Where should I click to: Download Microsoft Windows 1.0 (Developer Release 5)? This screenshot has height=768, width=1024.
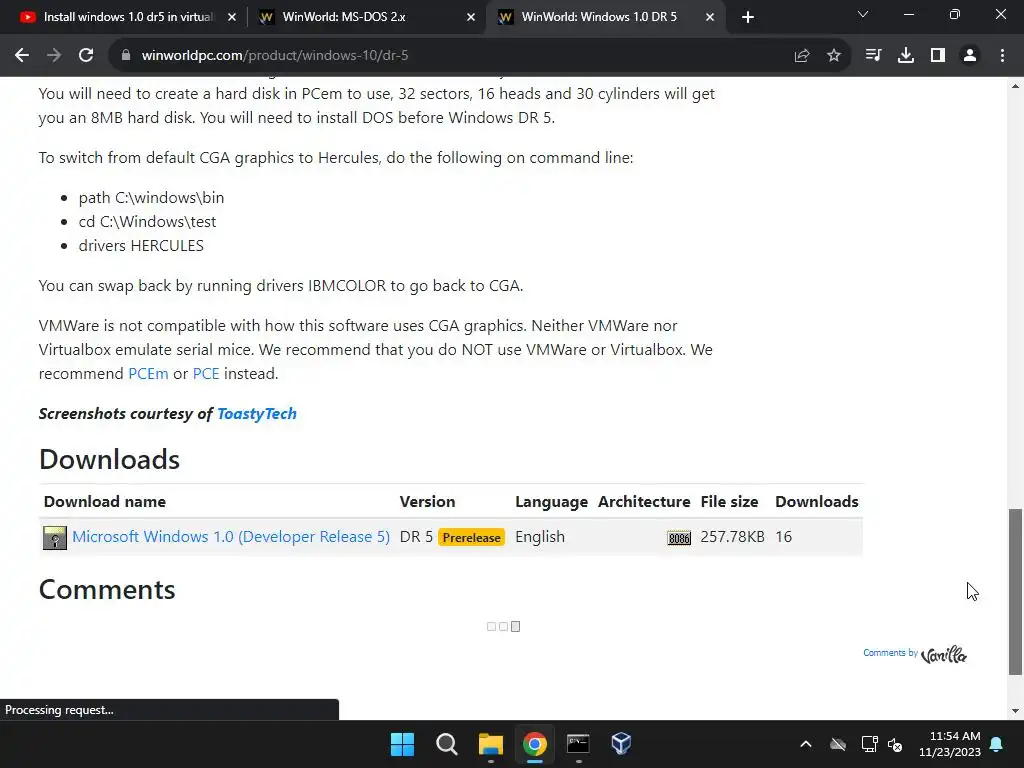pos(231,537)
